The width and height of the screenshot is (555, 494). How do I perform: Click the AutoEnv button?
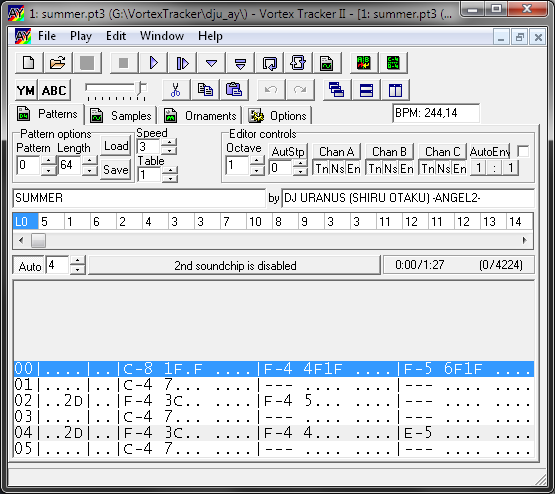[490, 152]
